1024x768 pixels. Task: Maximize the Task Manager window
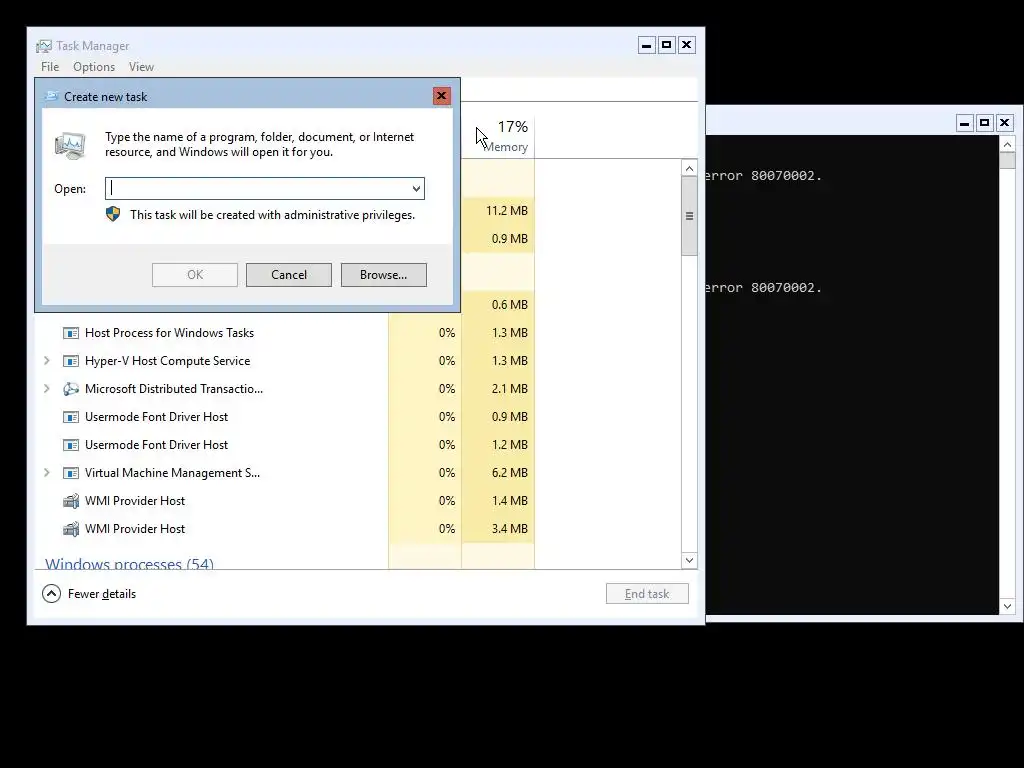pyautogui.click(x=667, y=45)
